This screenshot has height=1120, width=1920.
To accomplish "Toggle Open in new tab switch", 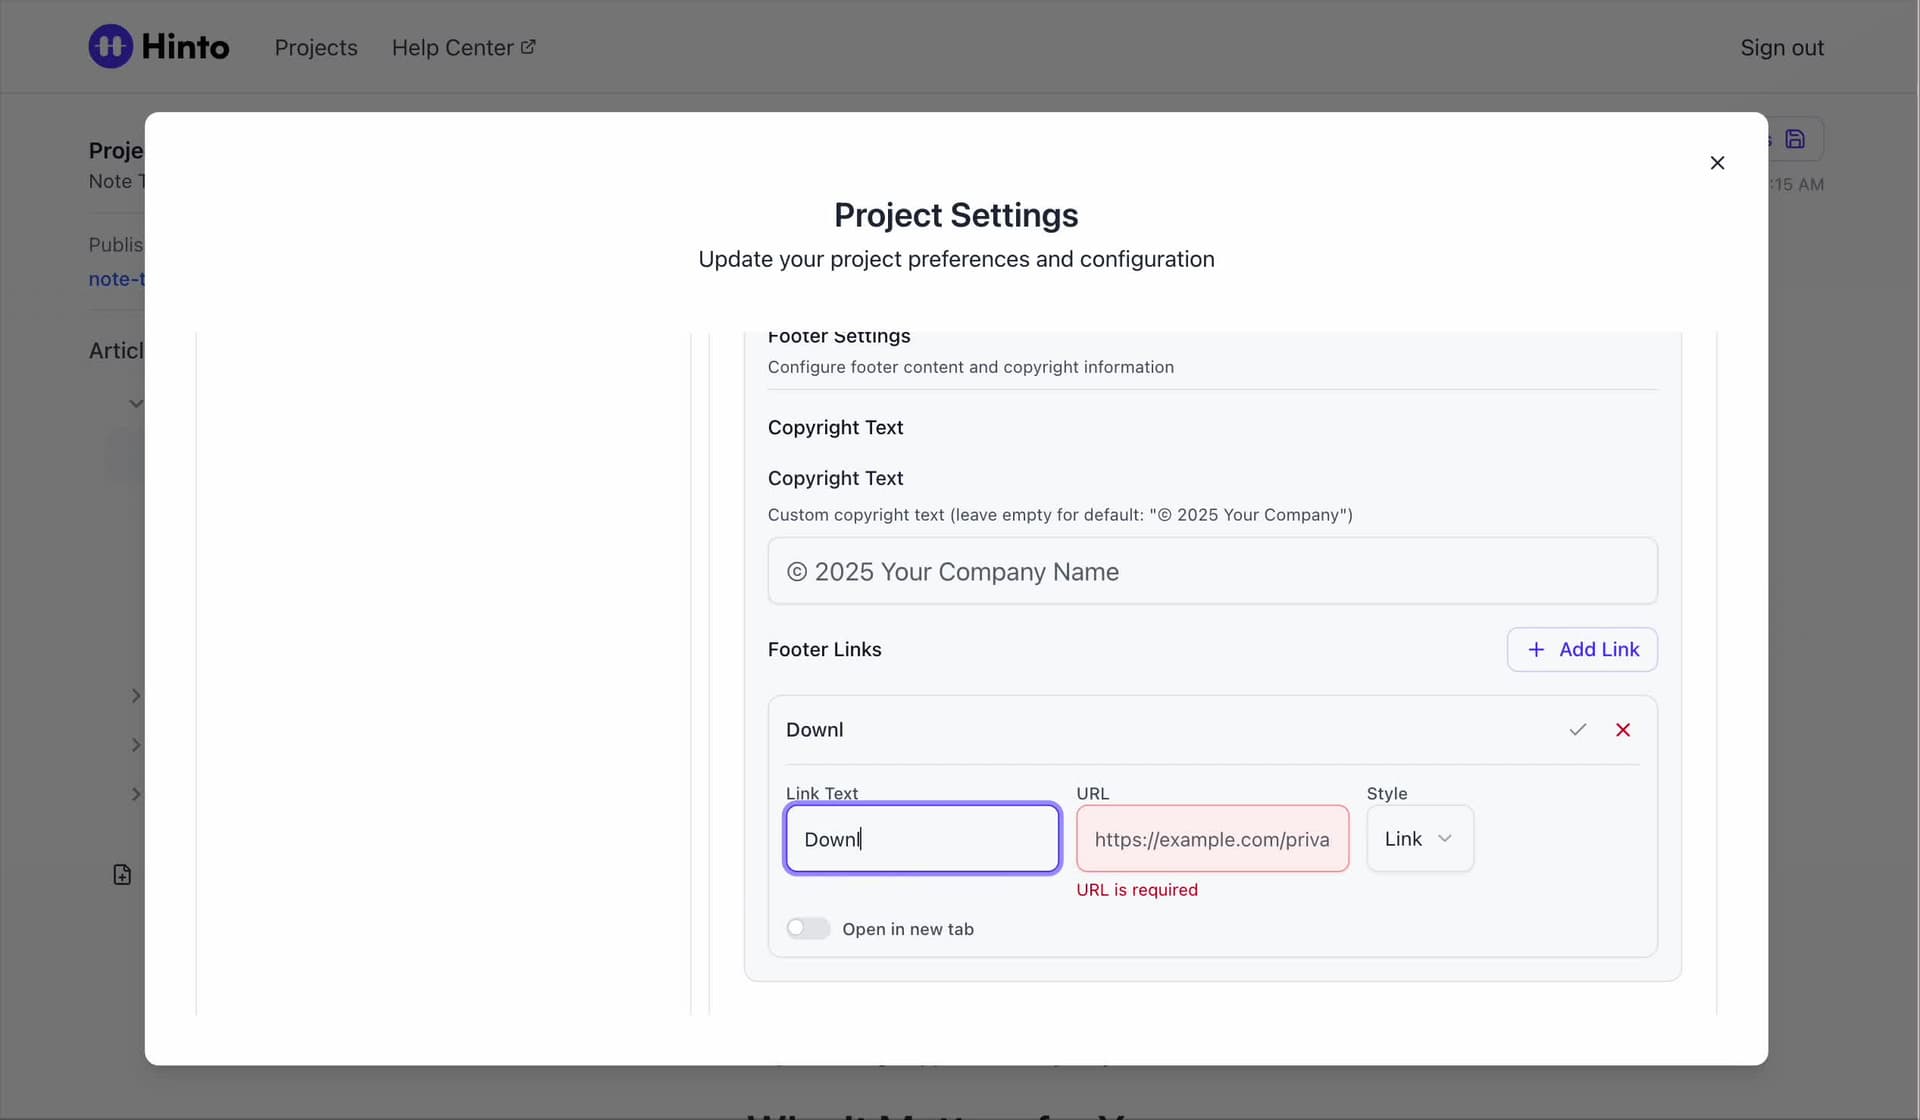I will [x=808, y=929].
